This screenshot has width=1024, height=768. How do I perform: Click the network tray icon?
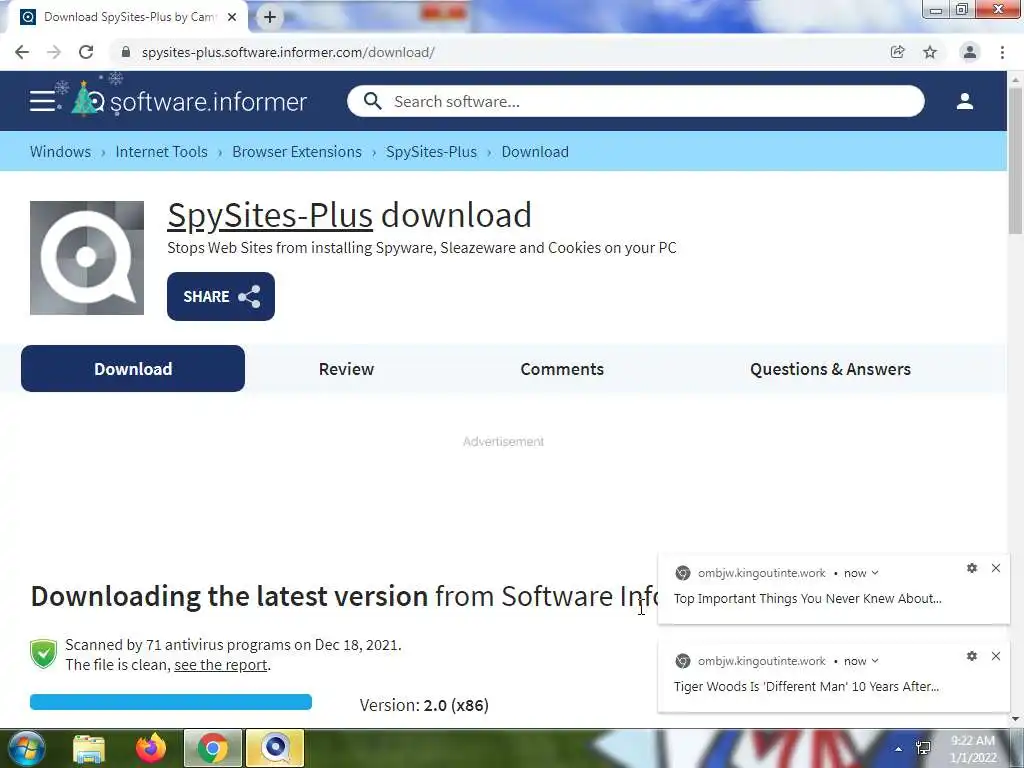[923, 748]
